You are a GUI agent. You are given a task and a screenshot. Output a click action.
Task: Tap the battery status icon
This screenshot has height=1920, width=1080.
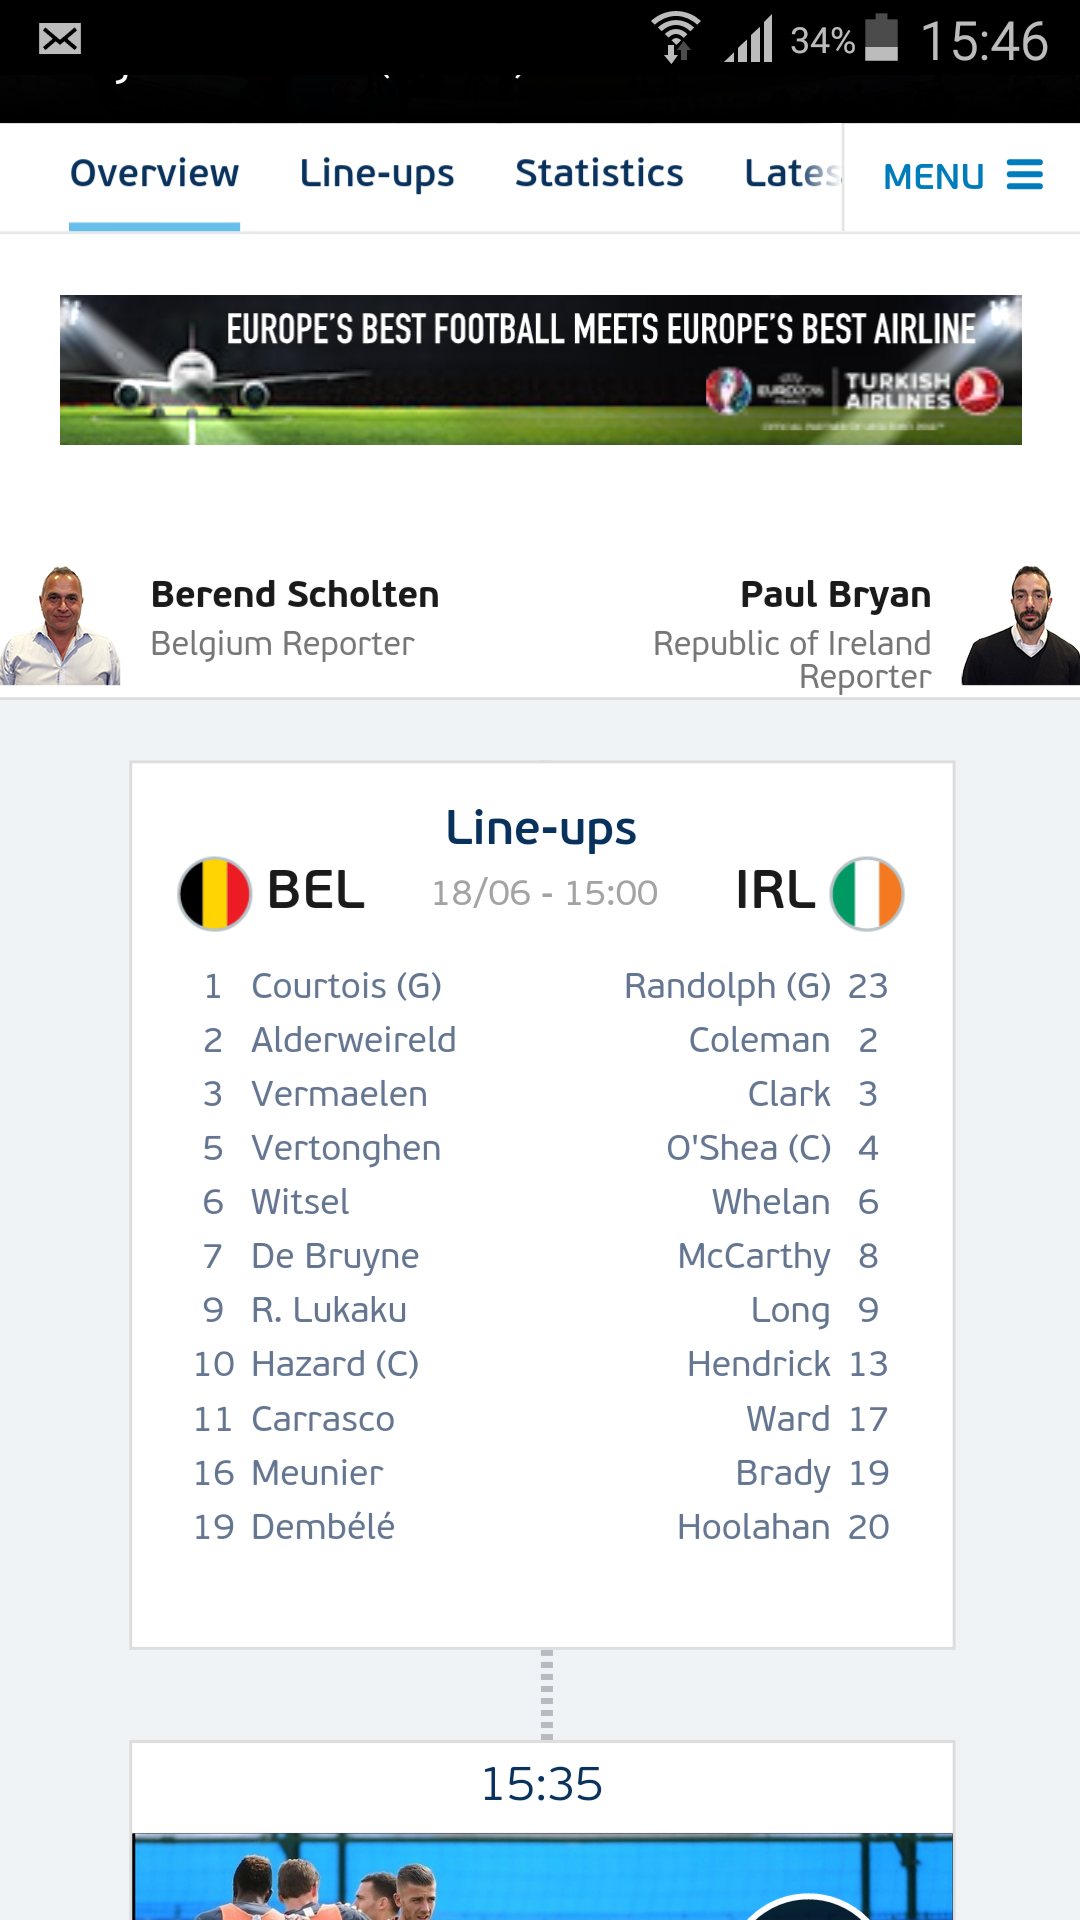(881, 38)
